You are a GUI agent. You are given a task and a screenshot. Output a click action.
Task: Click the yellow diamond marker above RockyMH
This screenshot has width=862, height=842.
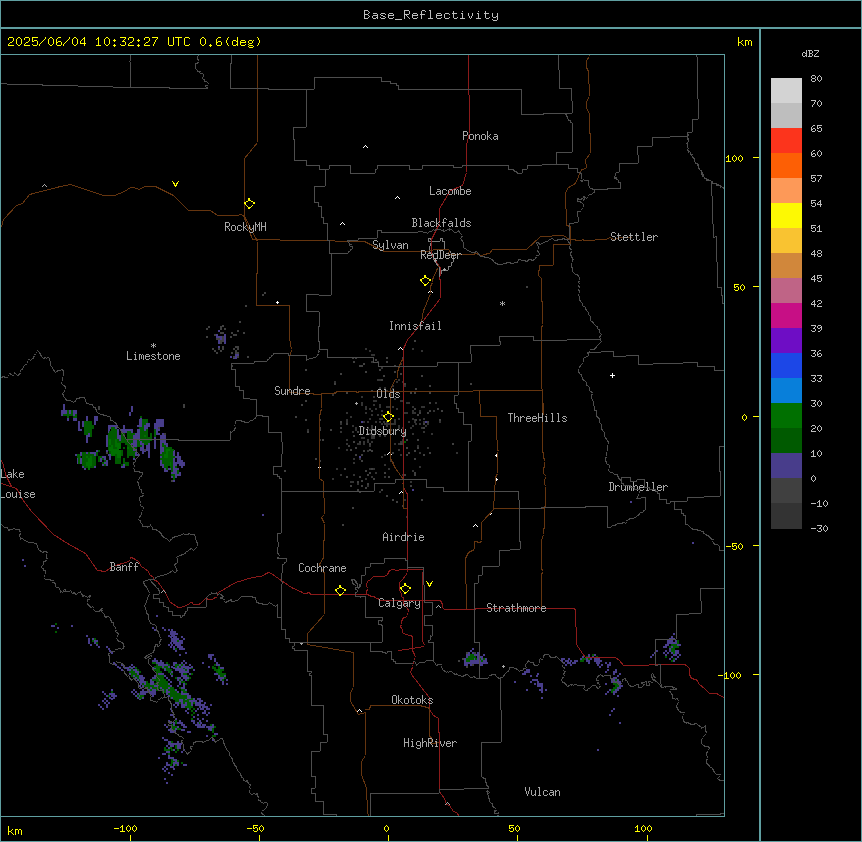pos(249,204)
